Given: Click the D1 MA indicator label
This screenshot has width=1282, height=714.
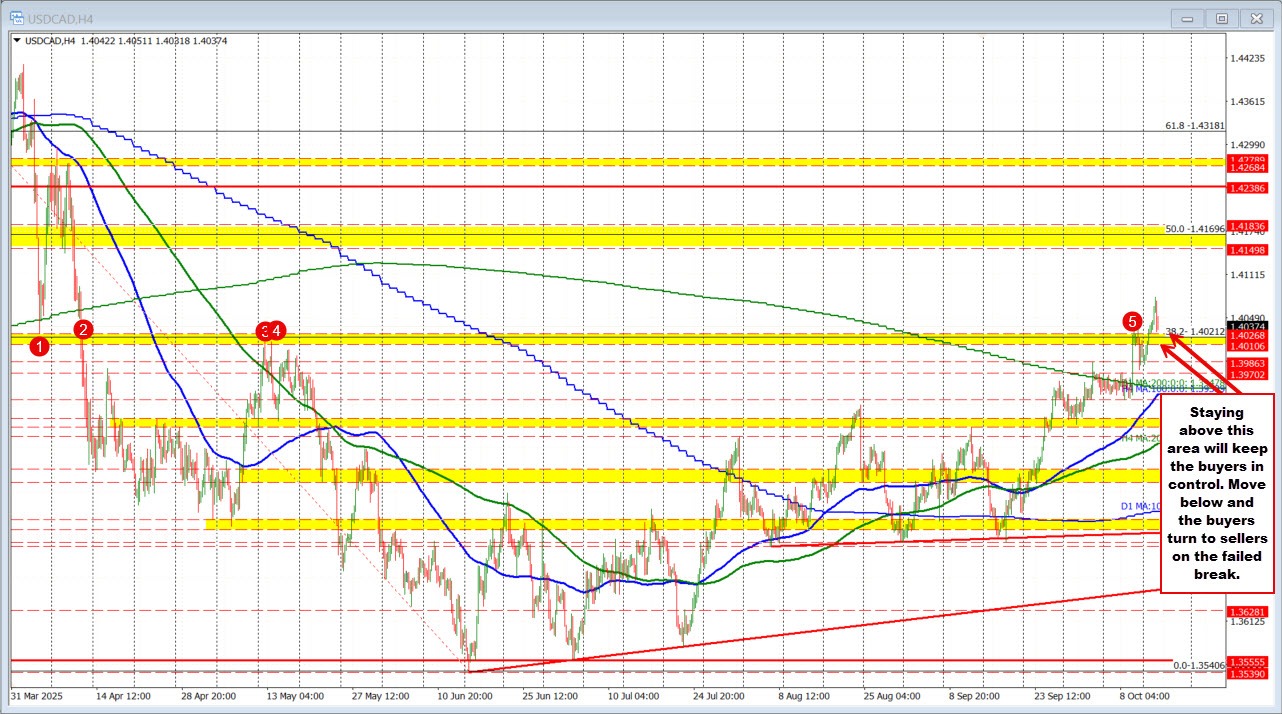Looking at the screenshot, I should (1140, 506).
